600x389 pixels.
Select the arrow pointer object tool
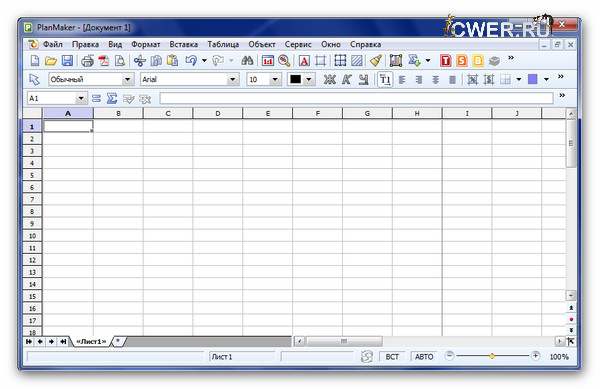point(34,80)
